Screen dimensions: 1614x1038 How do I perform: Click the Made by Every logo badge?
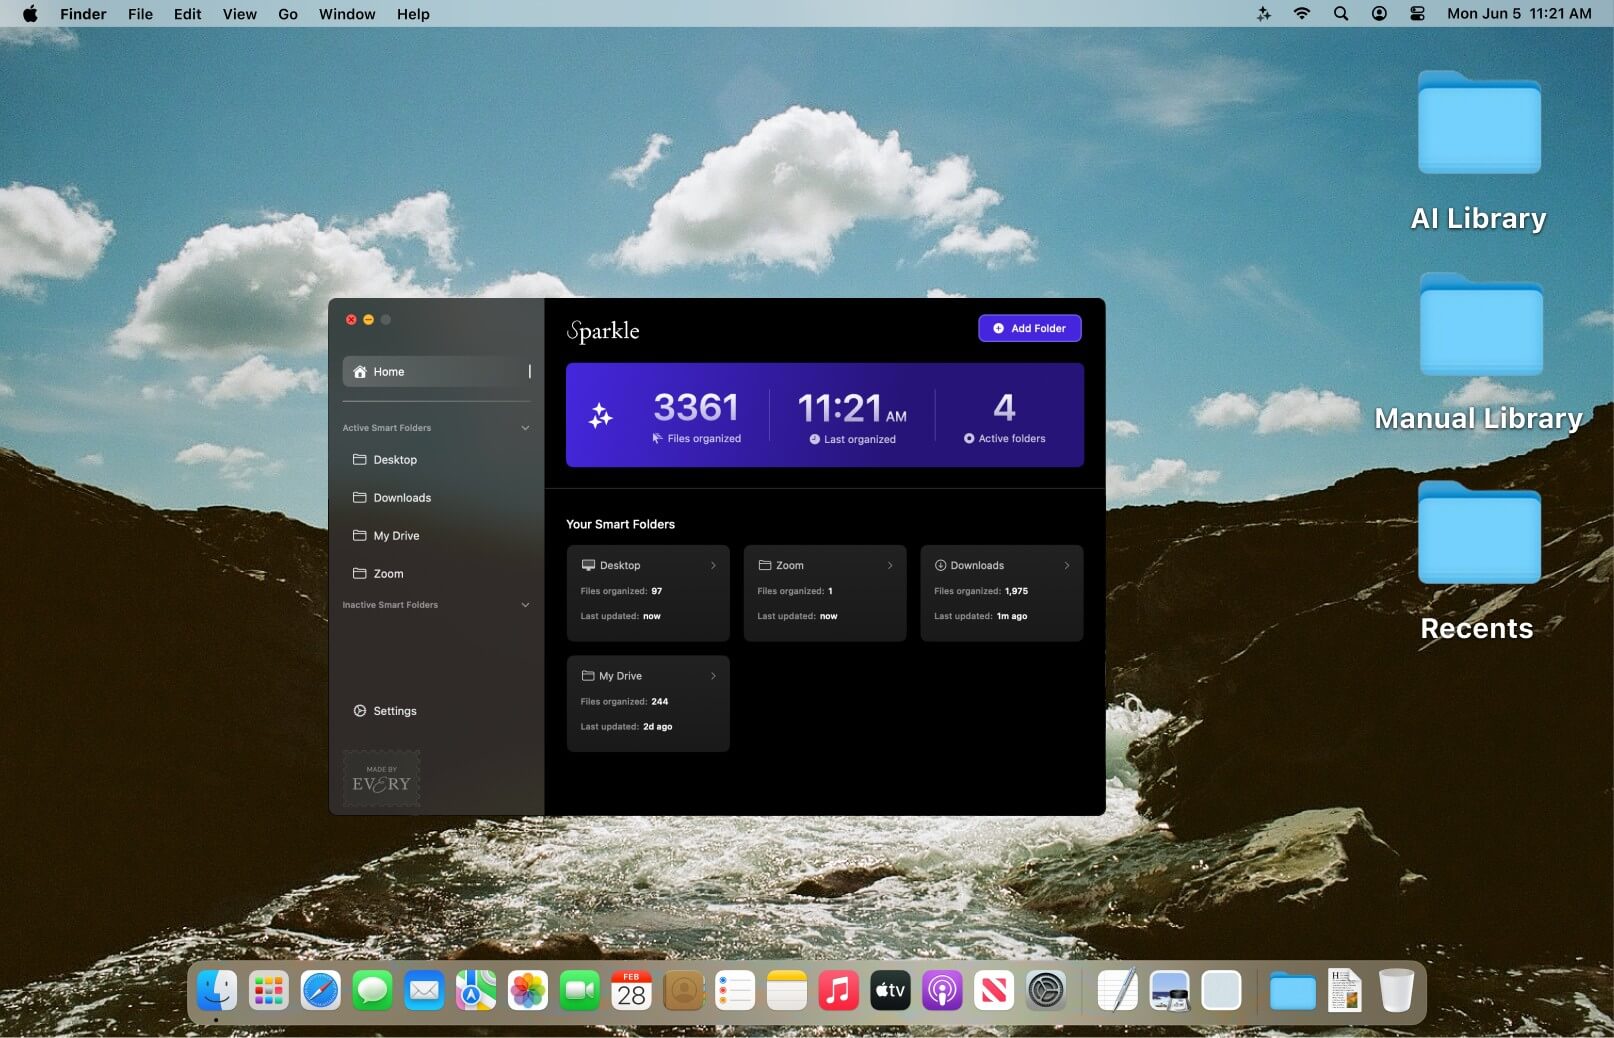381,779
